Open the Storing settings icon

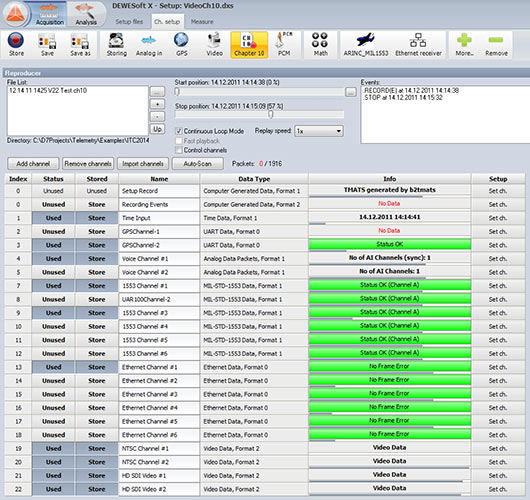[117, 44]
